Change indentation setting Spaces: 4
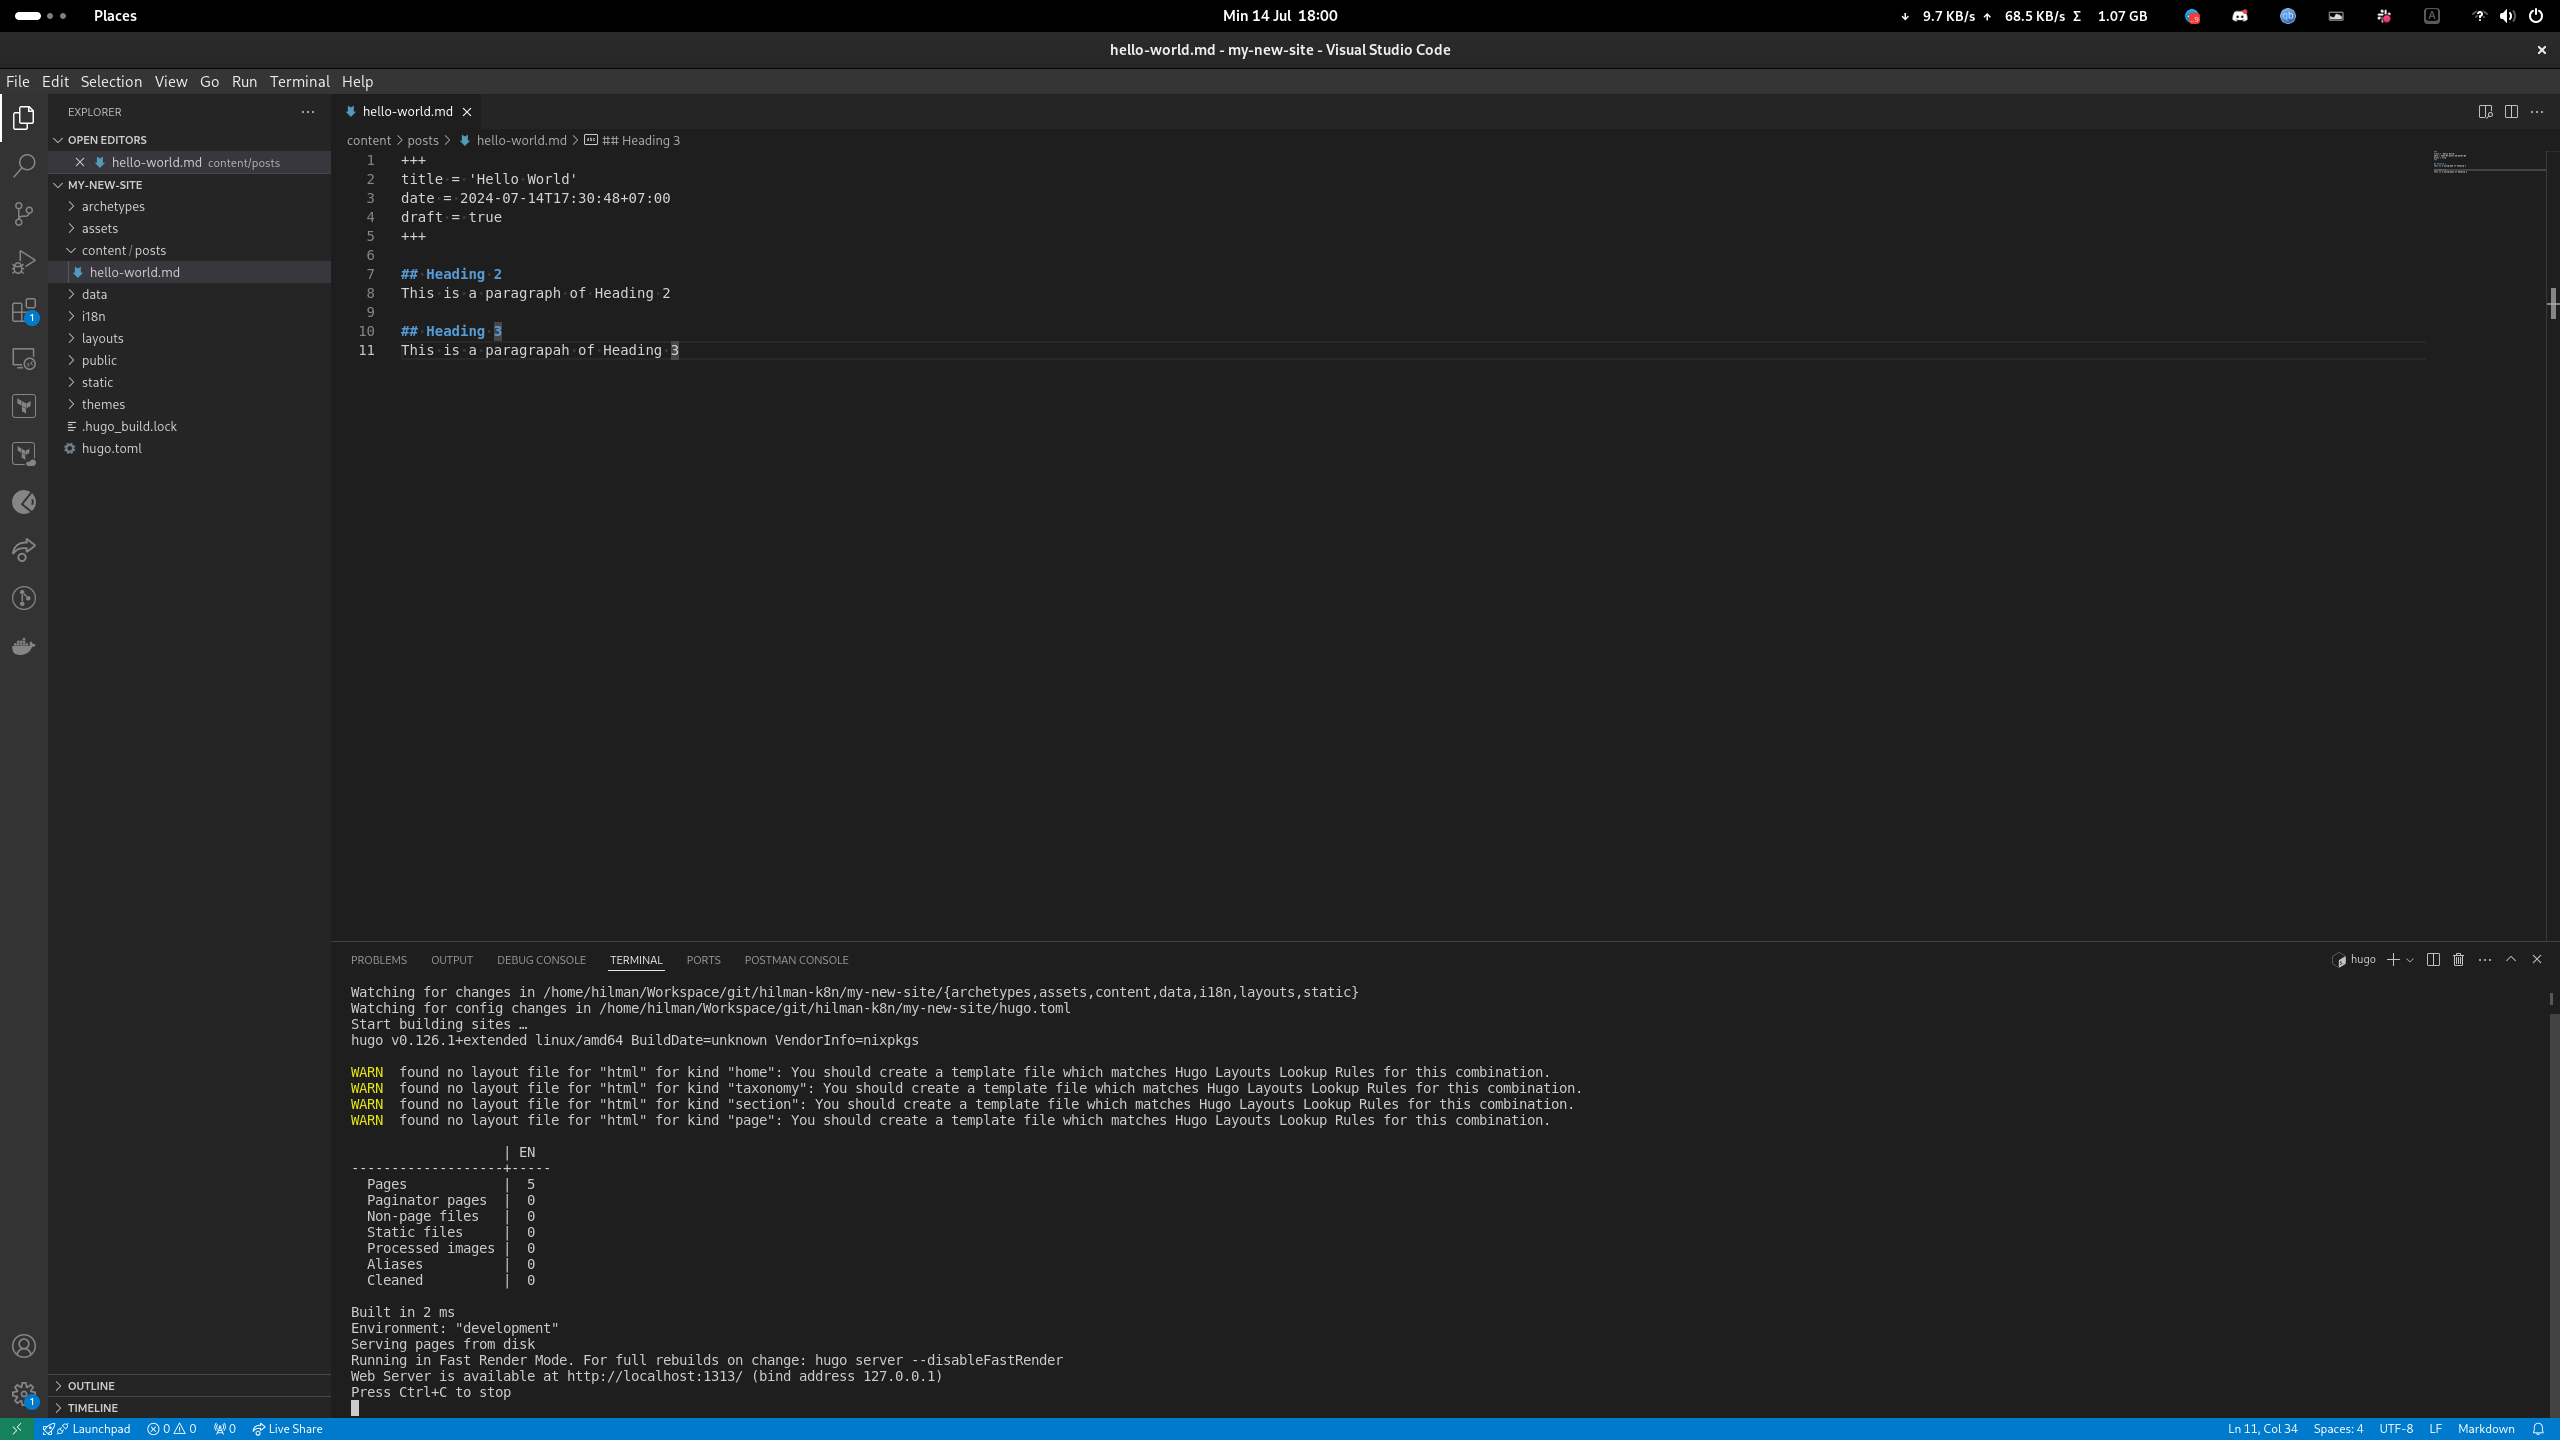This screenshot has height=1440, width=2560. point(2338,1429)
